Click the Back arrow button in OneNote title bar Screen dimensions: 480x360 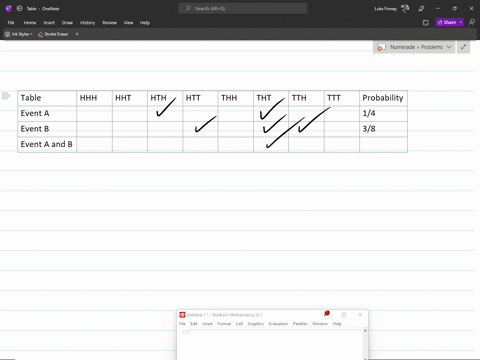[x=20, y=9]
